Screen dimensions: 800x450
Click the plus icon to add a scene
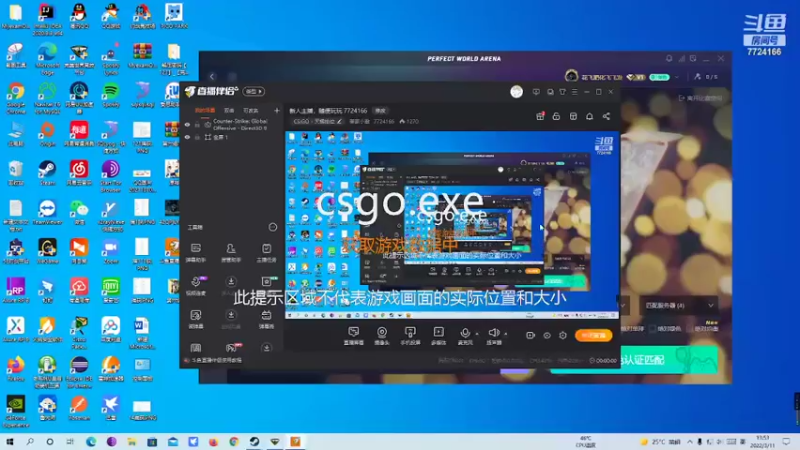(x=277, y=110)
